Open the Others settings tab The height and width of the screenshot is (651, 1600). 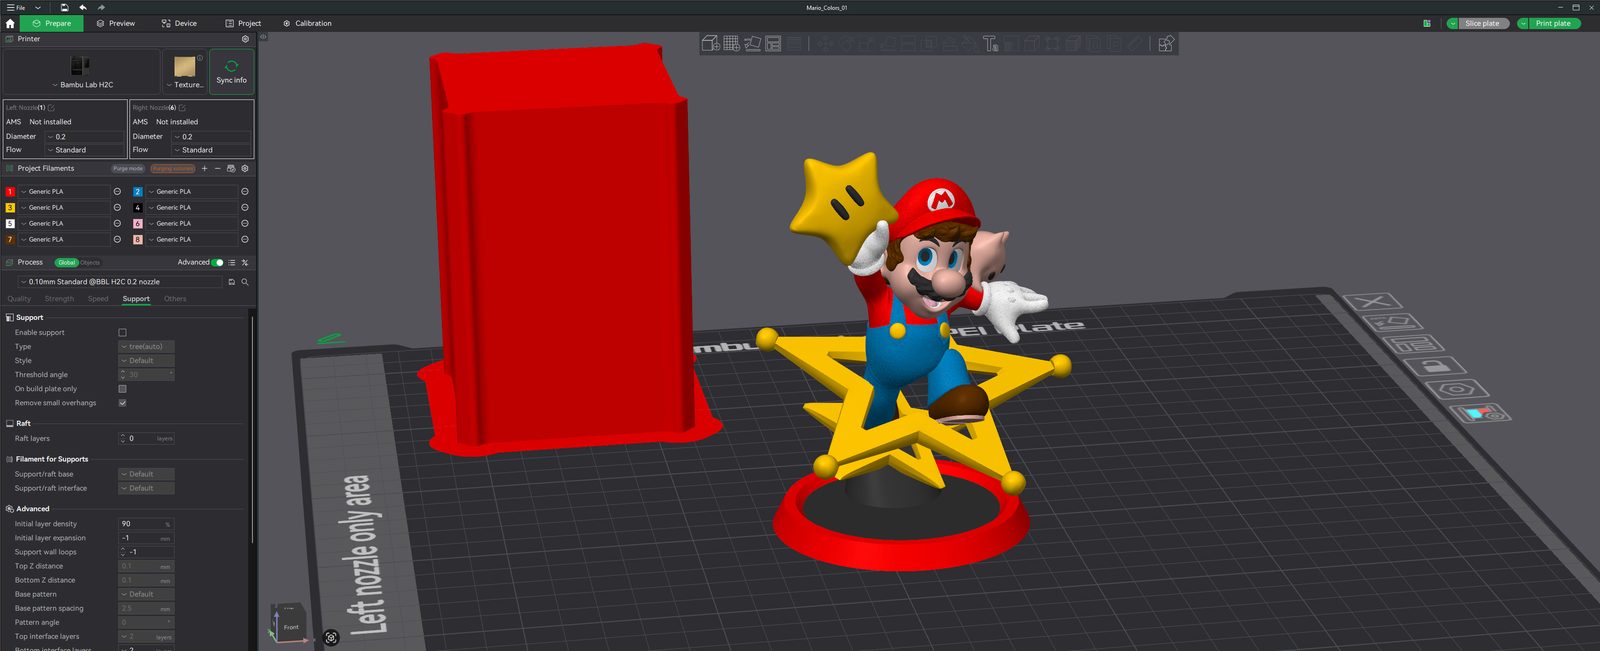coord(175,299)
